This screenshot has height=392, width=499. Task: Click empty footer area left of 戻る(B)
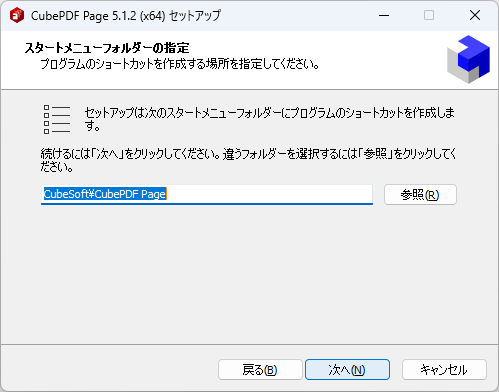(110, 370)
